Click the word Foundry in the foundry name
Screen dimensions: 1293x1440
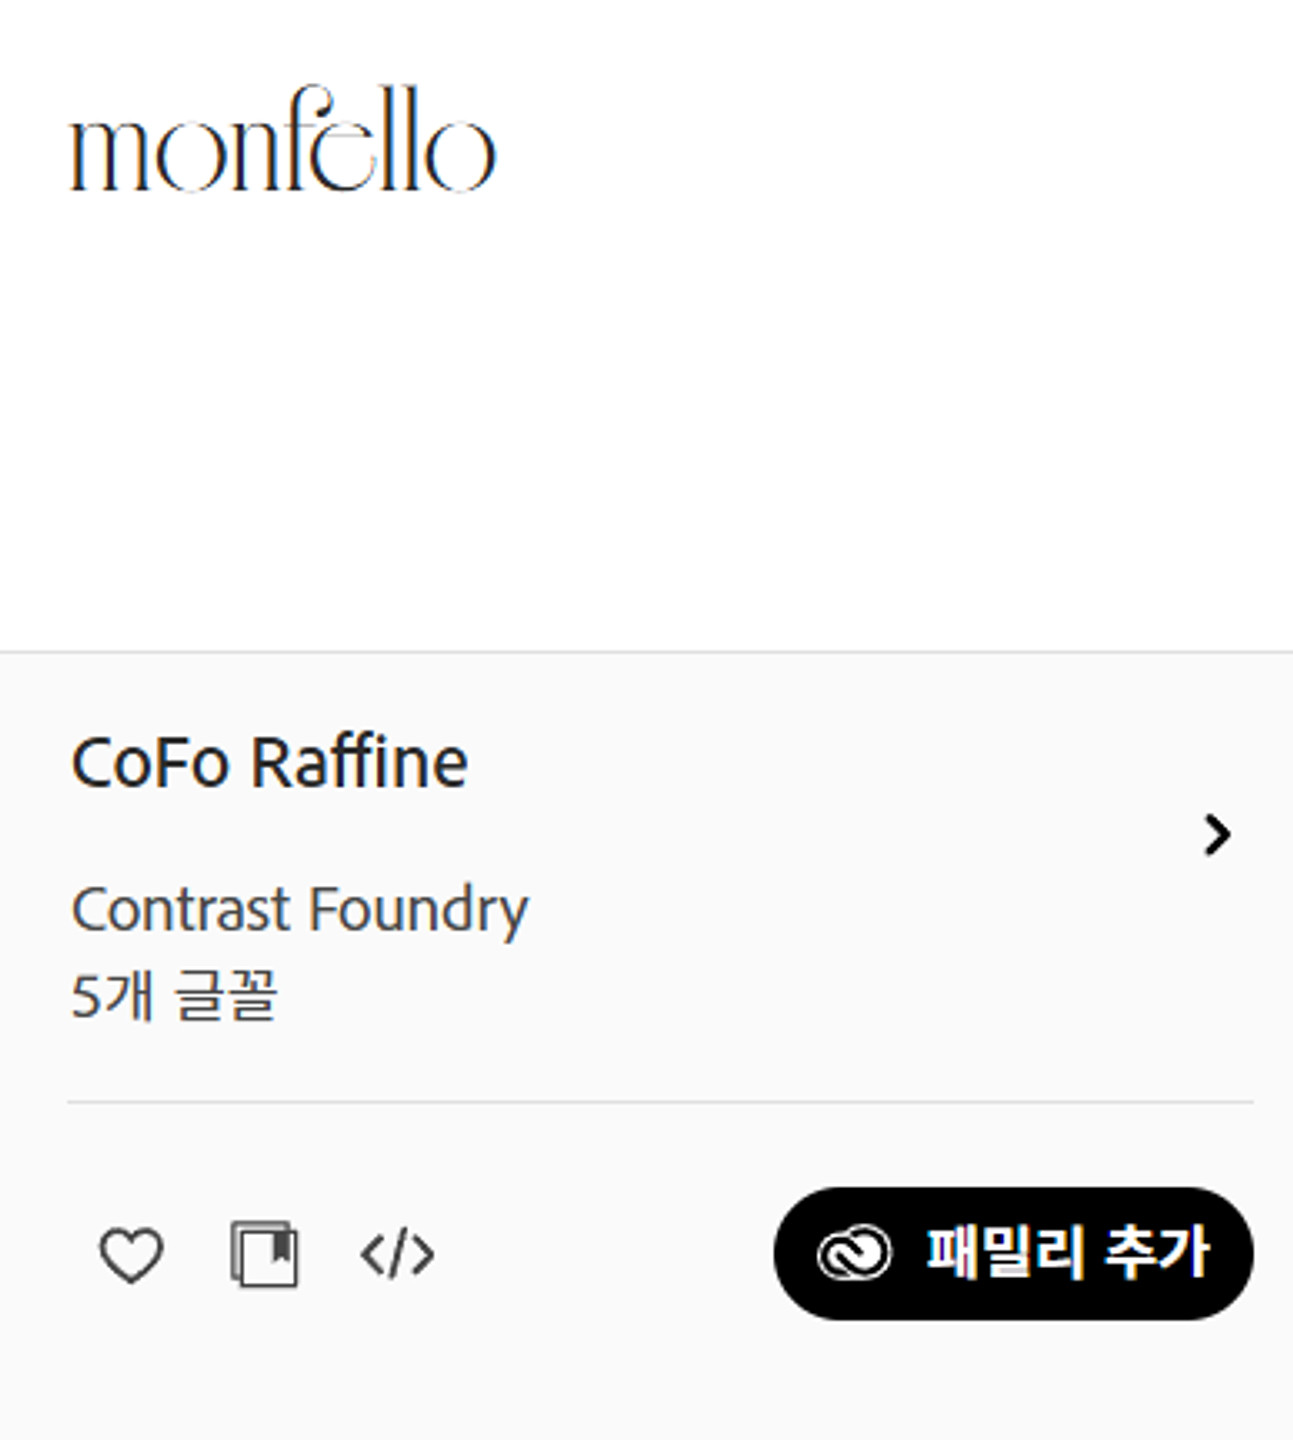click(x=418, y=909)
